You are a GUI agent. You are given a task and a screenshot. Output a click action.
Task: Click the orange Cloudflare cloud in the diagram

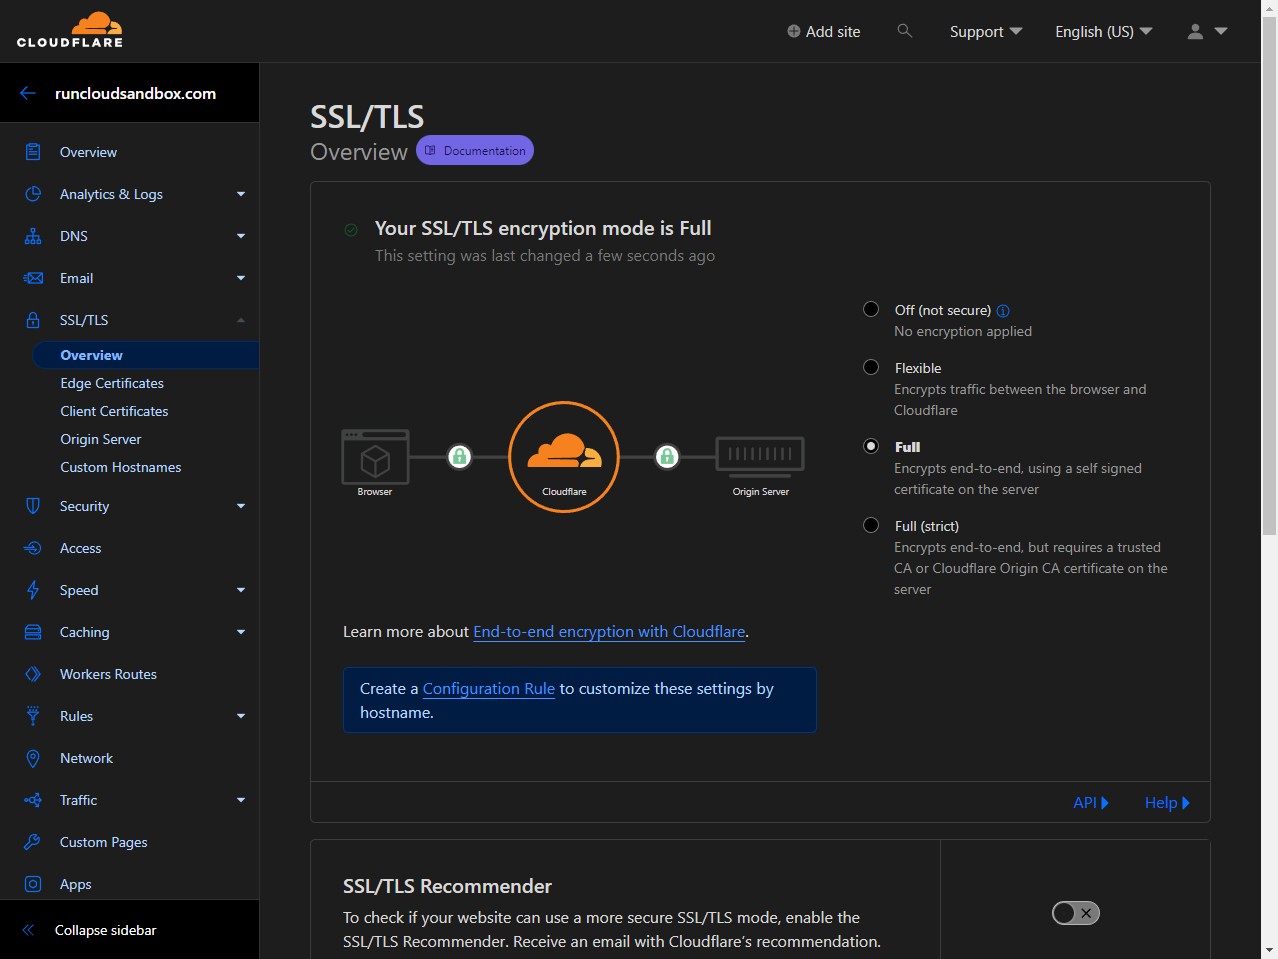point(564,451)
